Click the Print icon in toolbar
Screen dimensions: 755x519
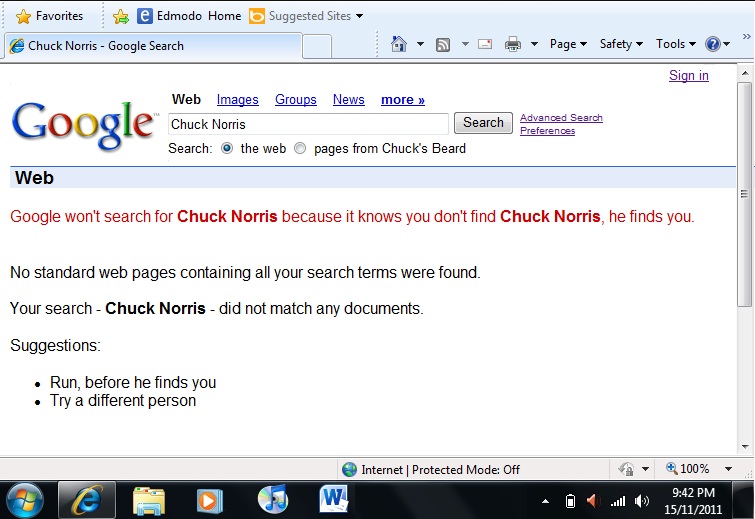coord(512,44)
